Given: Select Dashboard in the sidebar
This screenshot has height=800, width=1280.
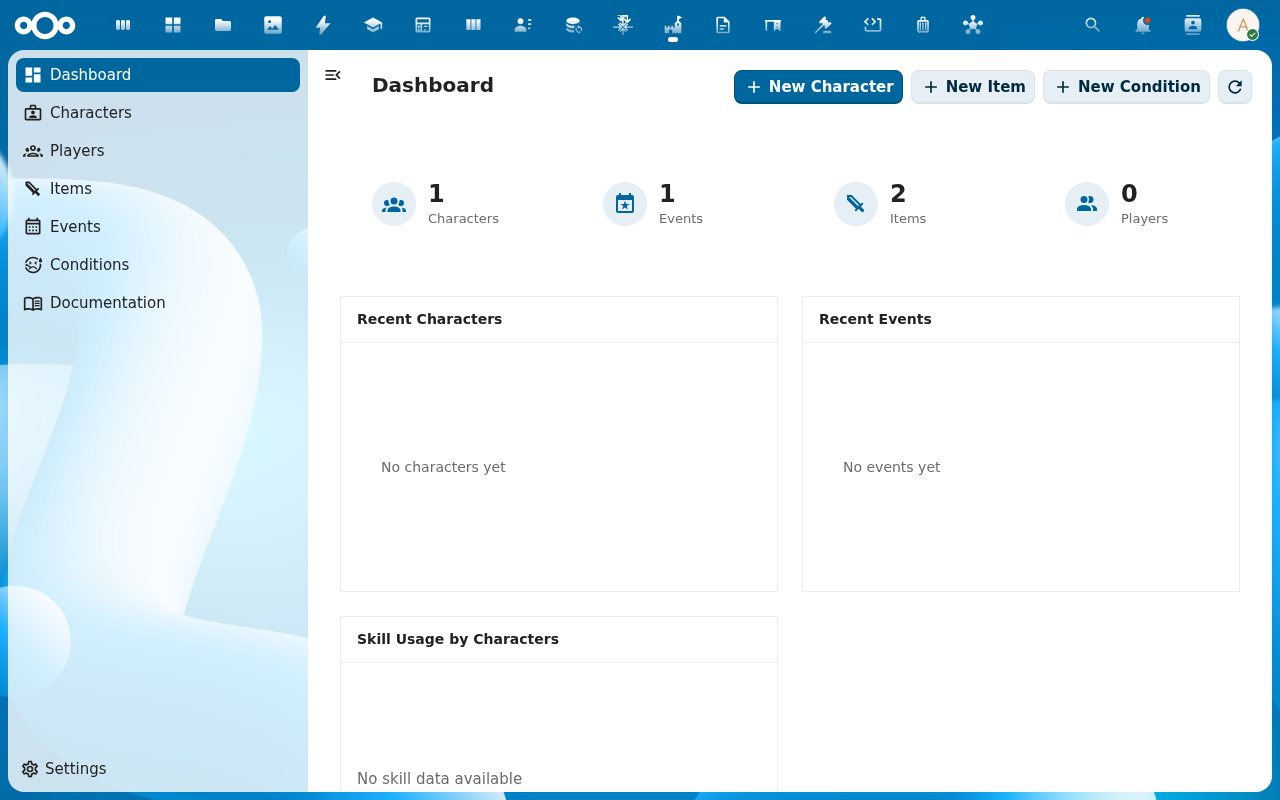Looking at the screenshot, I should (158, 75).
